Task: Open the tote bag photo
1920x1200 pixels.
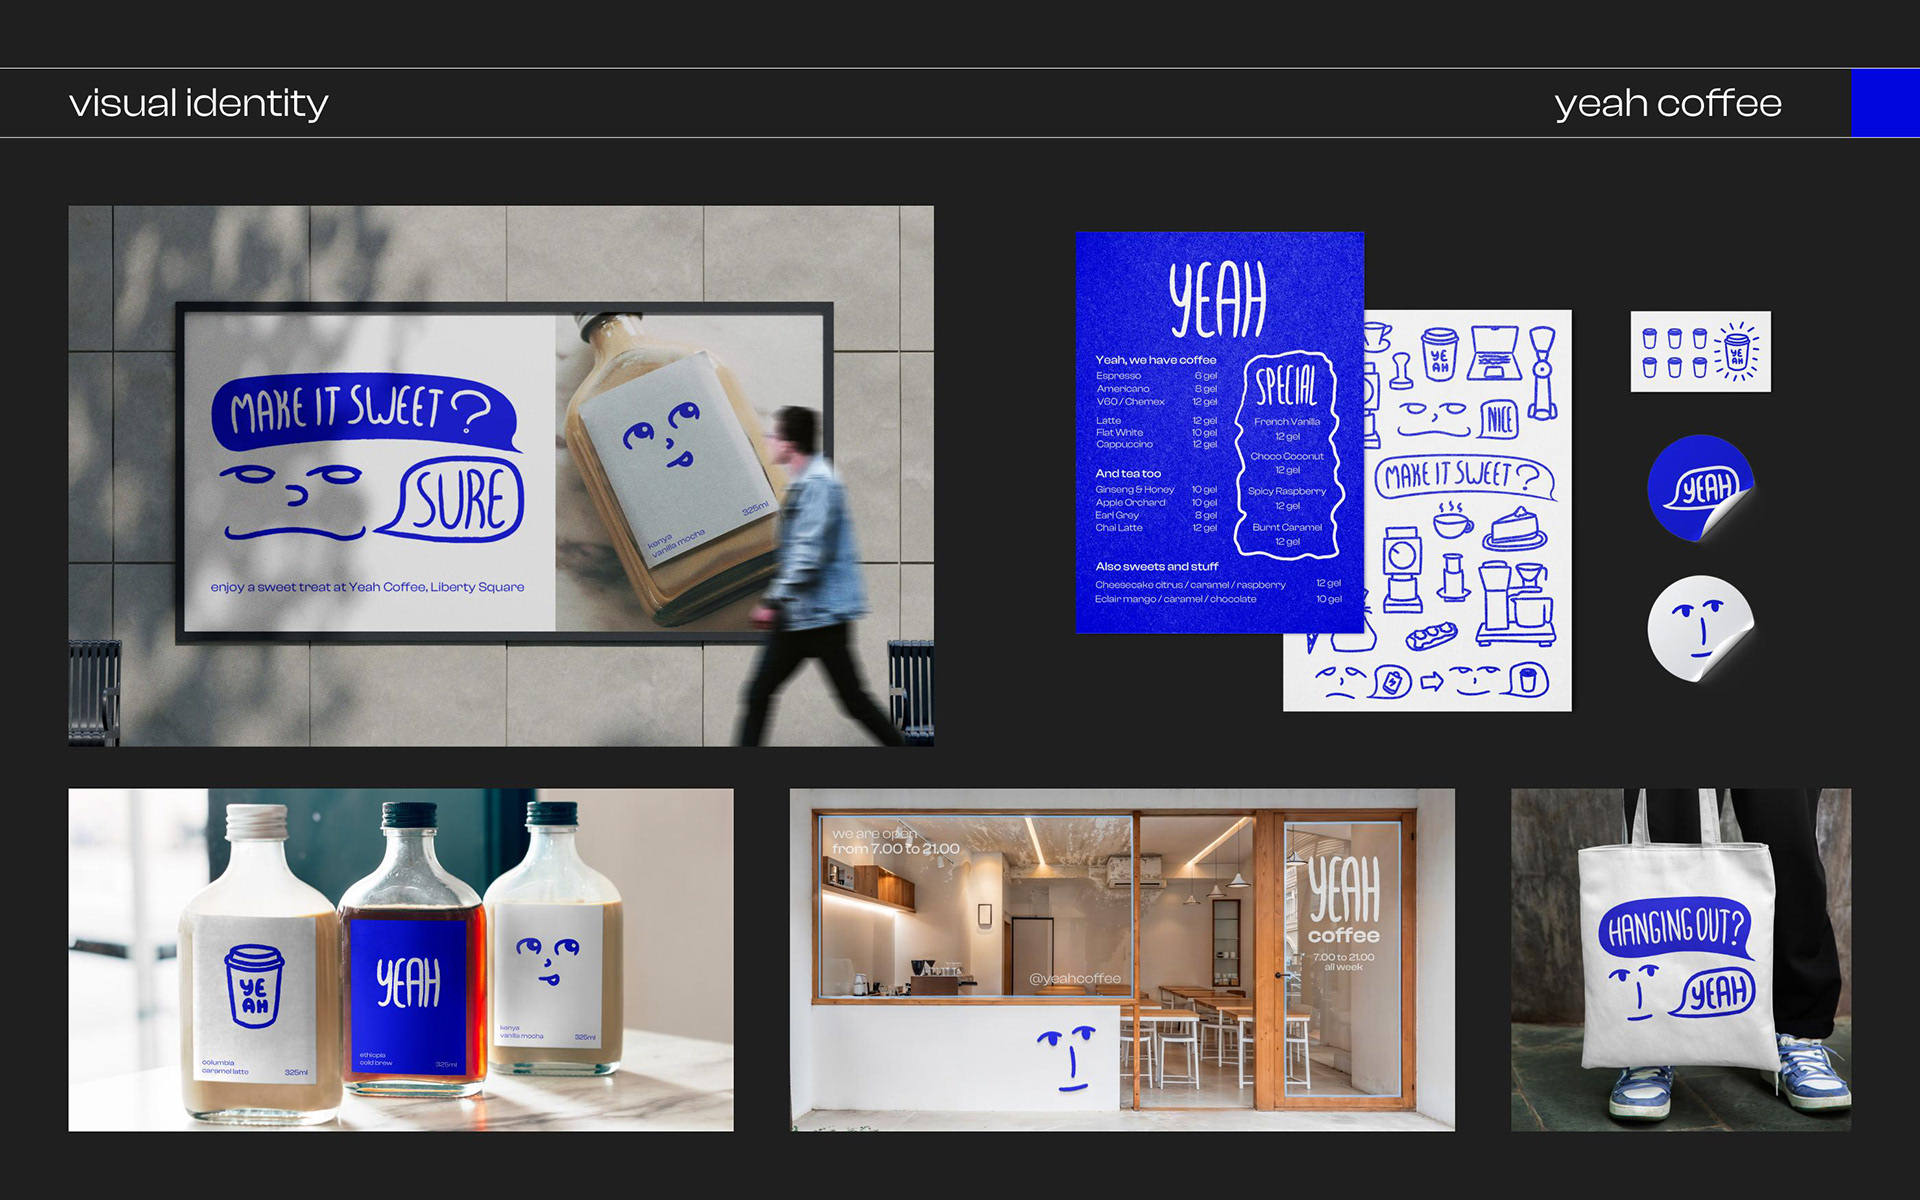Action: (1680, 960)
